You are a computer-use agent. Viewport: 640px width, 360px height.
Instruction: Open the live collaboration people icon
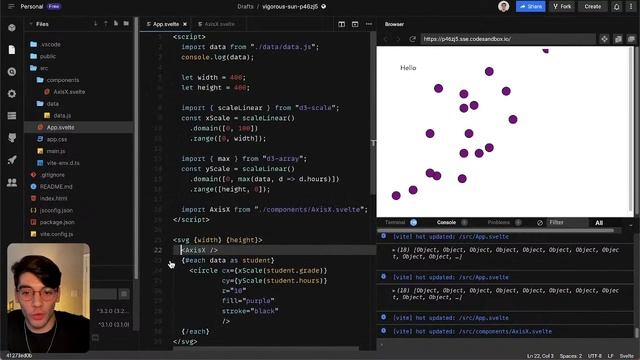pyautogui.click(x=12, y=182)
